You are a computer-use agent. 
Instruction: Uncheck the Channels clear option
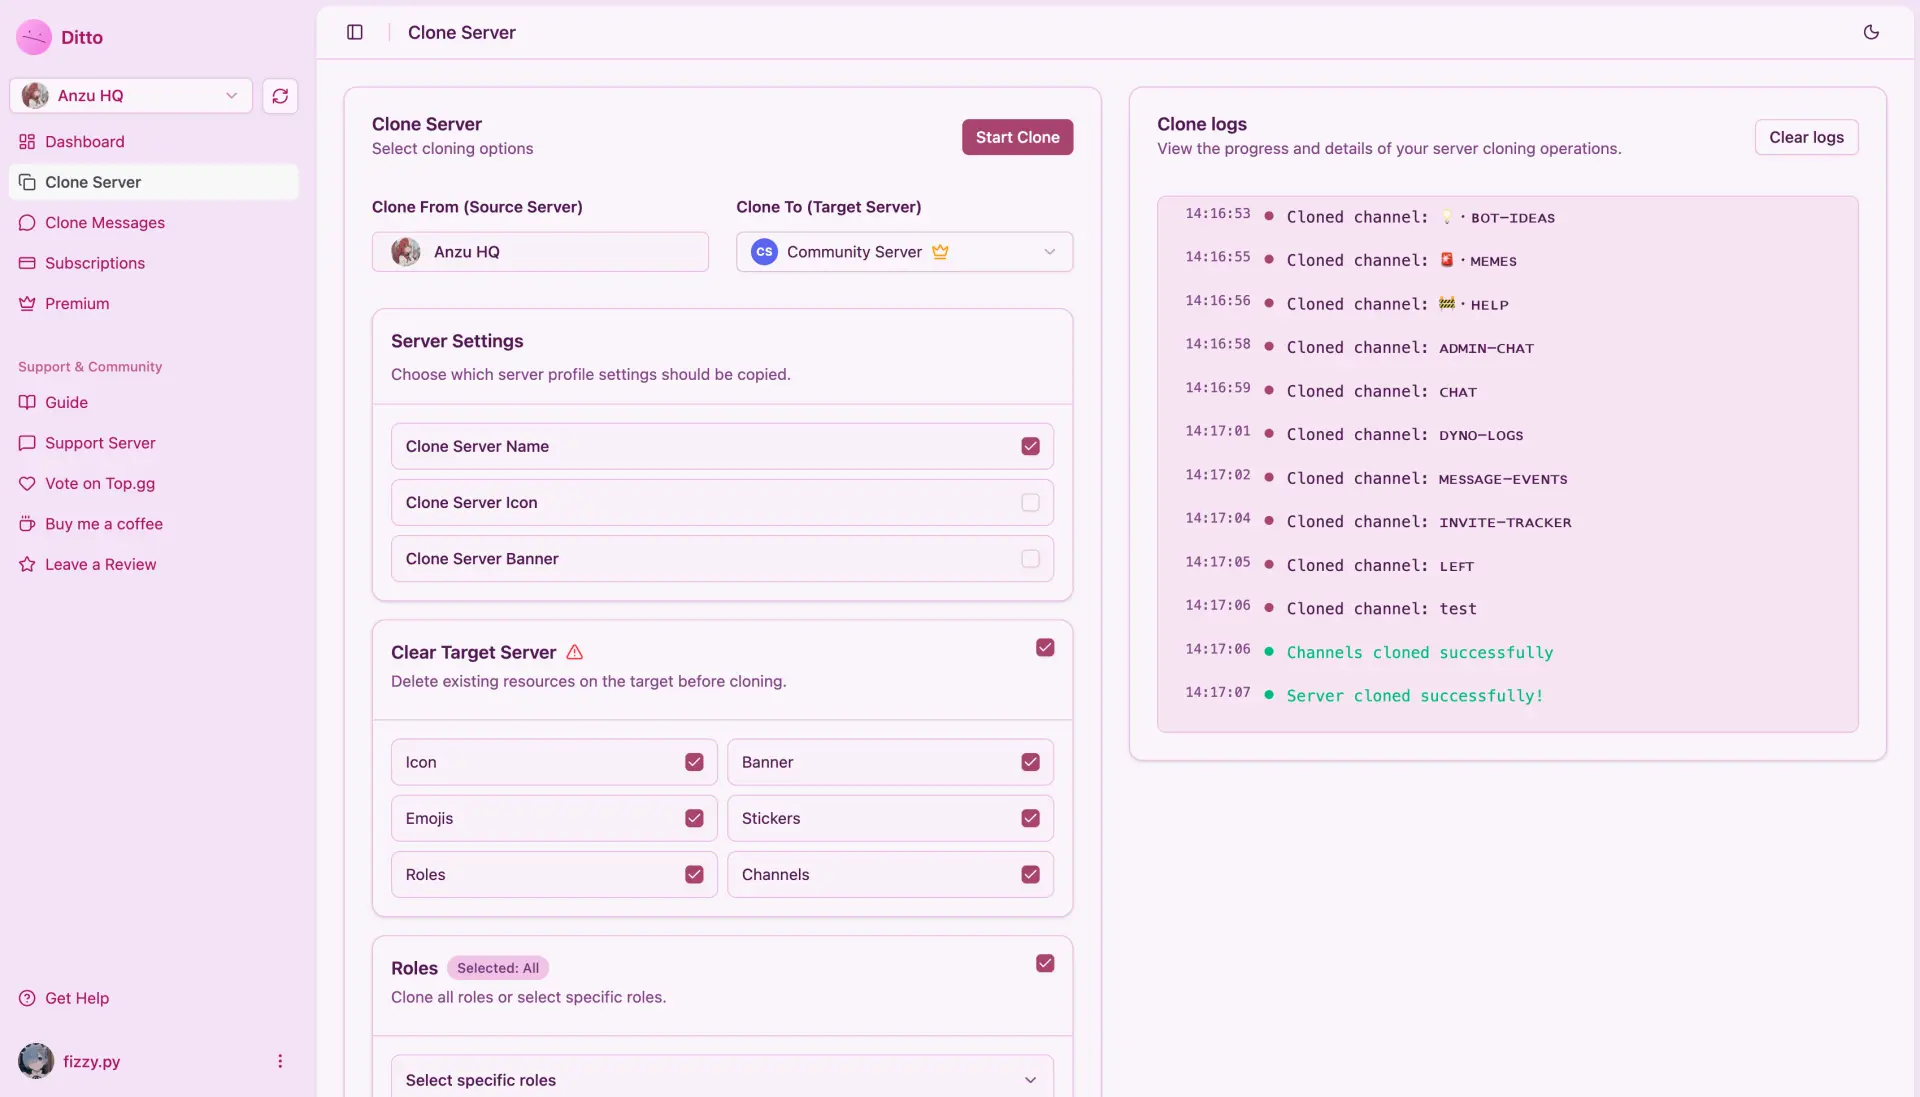[x=1030, y=875]
